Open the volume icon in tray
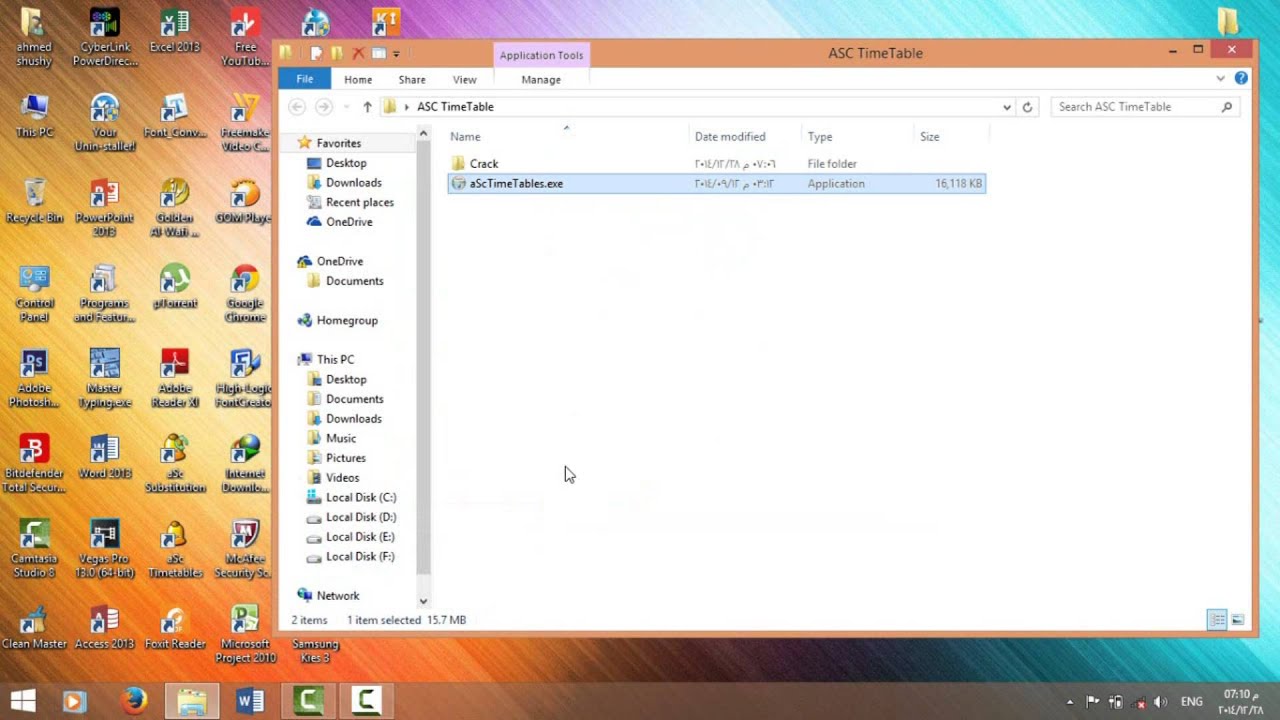1280x720 pixels. click(x=1160, y=702)
